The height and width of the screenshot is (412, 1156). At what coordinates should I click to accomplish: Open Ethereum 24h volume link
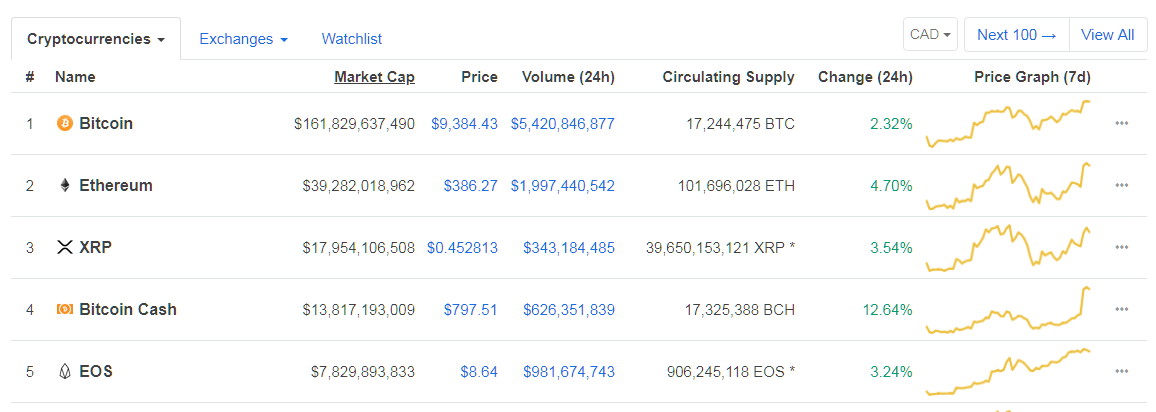(x=562, y=186)
